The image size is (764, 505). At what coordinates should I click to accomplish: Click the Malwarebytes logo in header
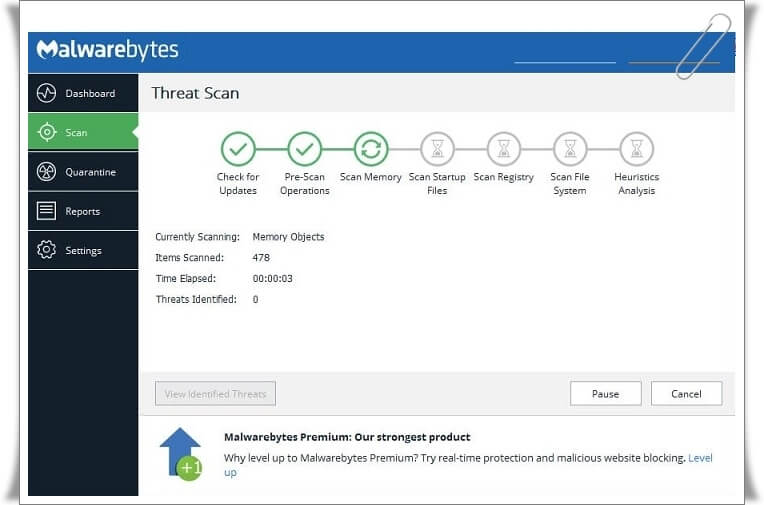pos(108,50)
